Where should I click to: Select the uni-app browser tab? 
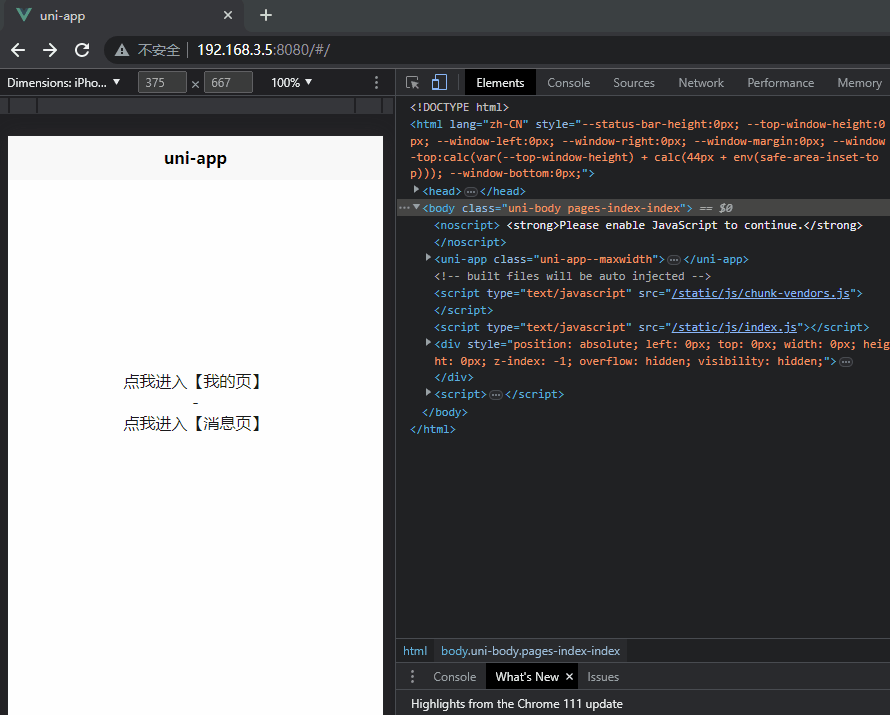click(124, 15)
